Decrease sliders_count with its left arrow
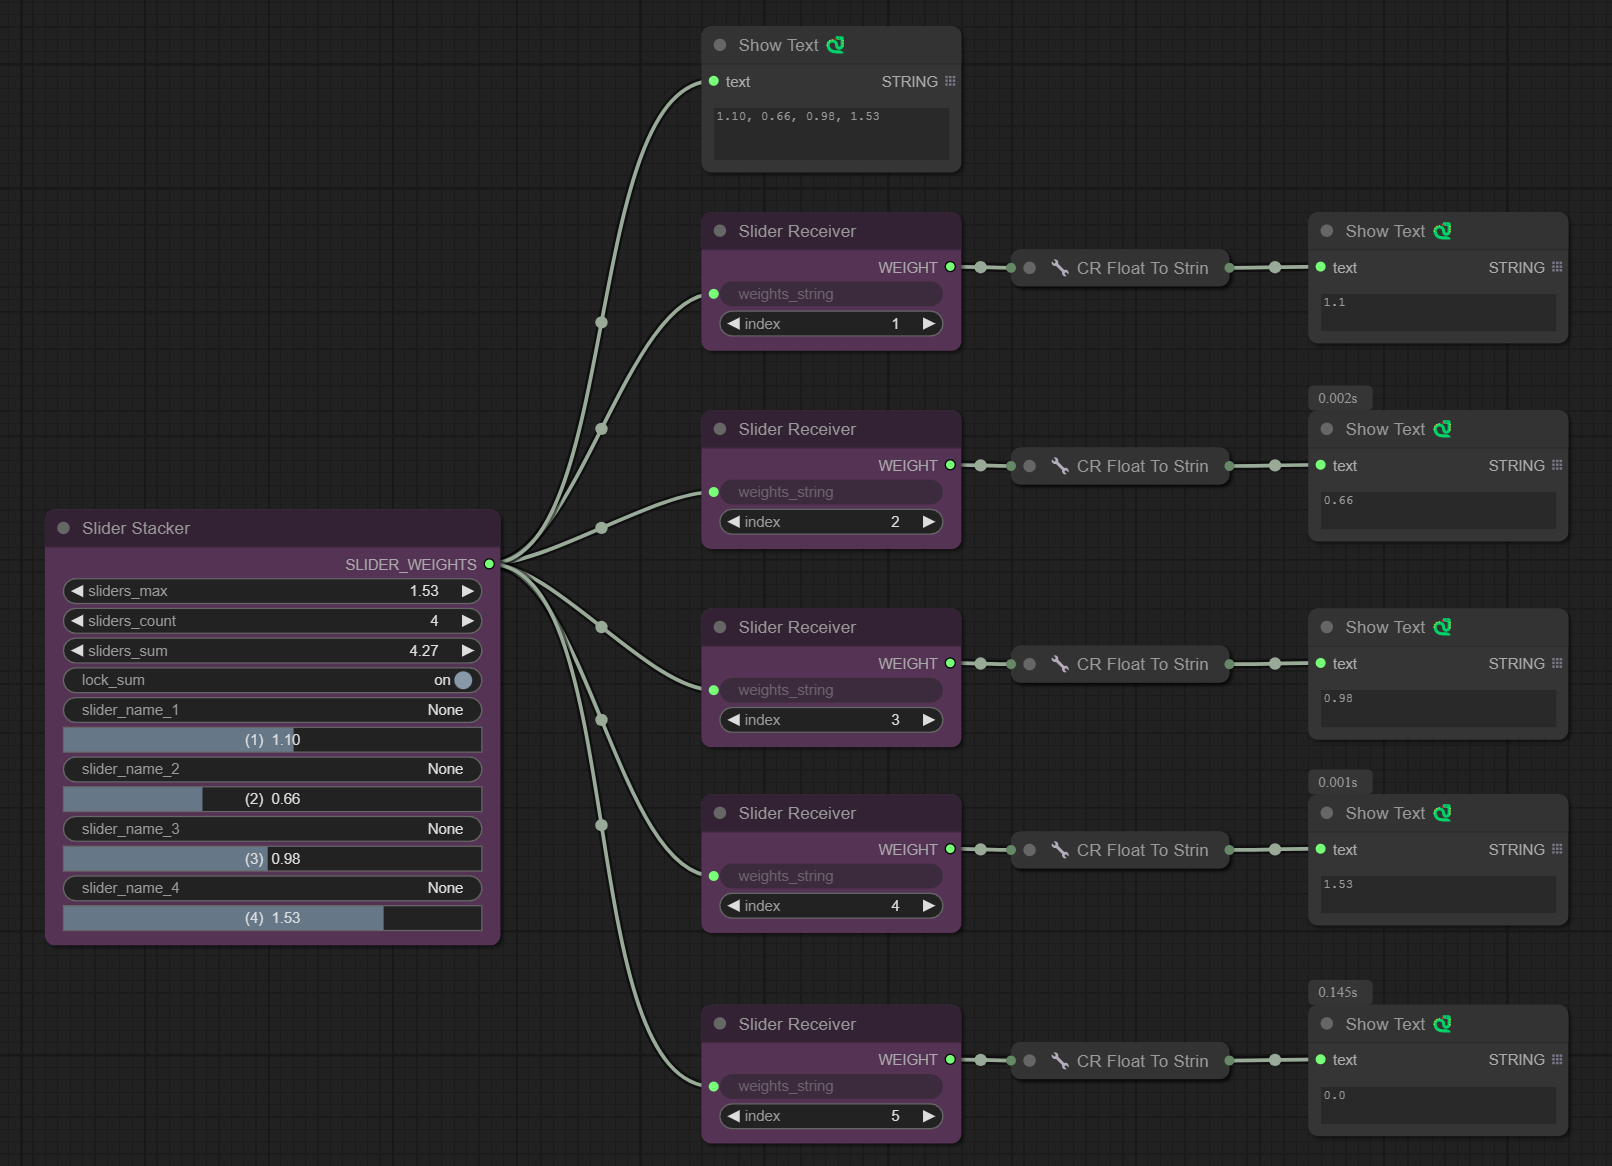 click(x=77, y=621)
